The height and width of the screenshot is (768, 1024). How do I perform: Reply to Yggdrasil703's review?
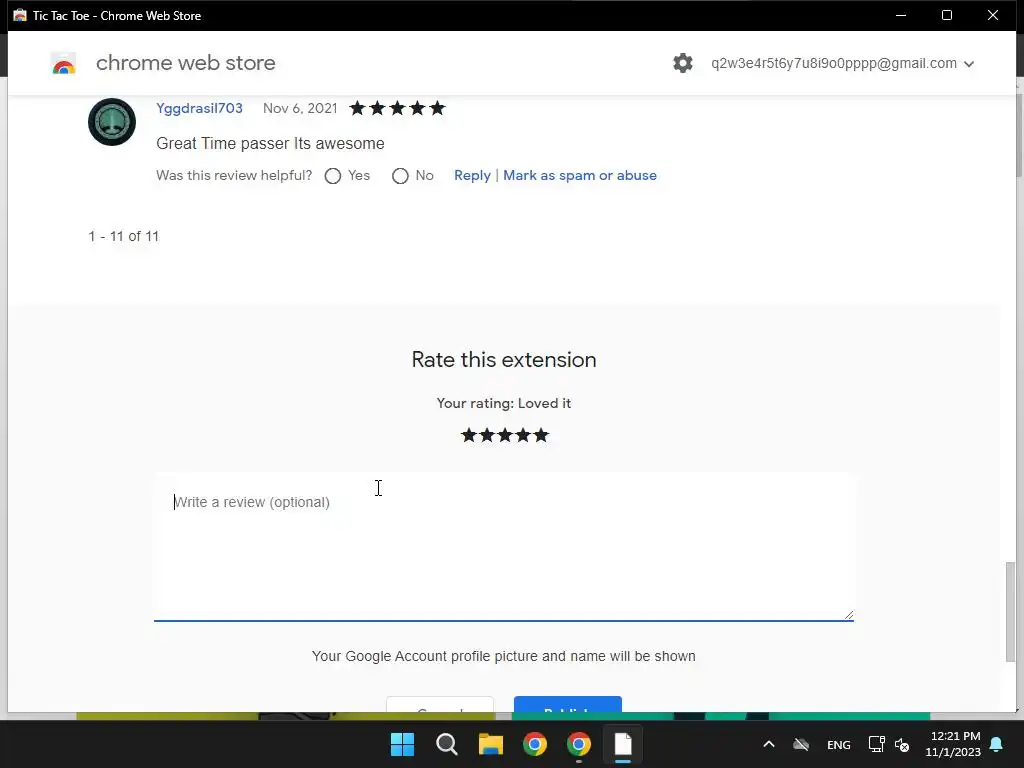[472, 176]
